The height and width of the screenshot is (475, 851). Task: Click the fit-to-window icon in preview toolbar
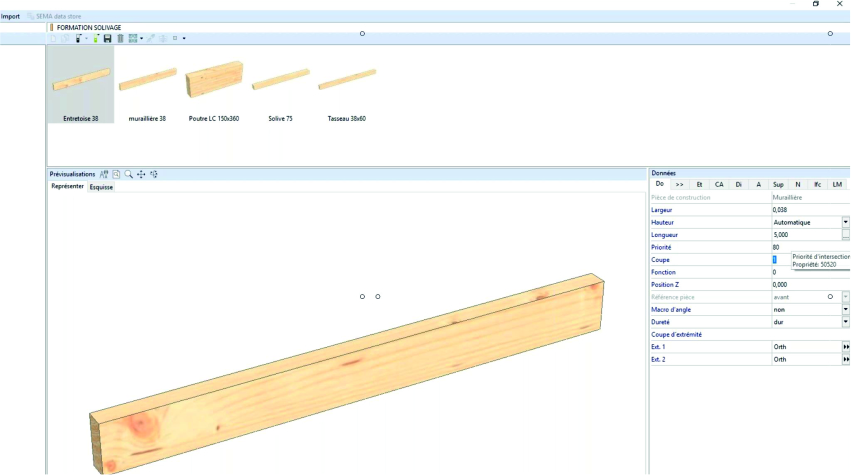116,174
